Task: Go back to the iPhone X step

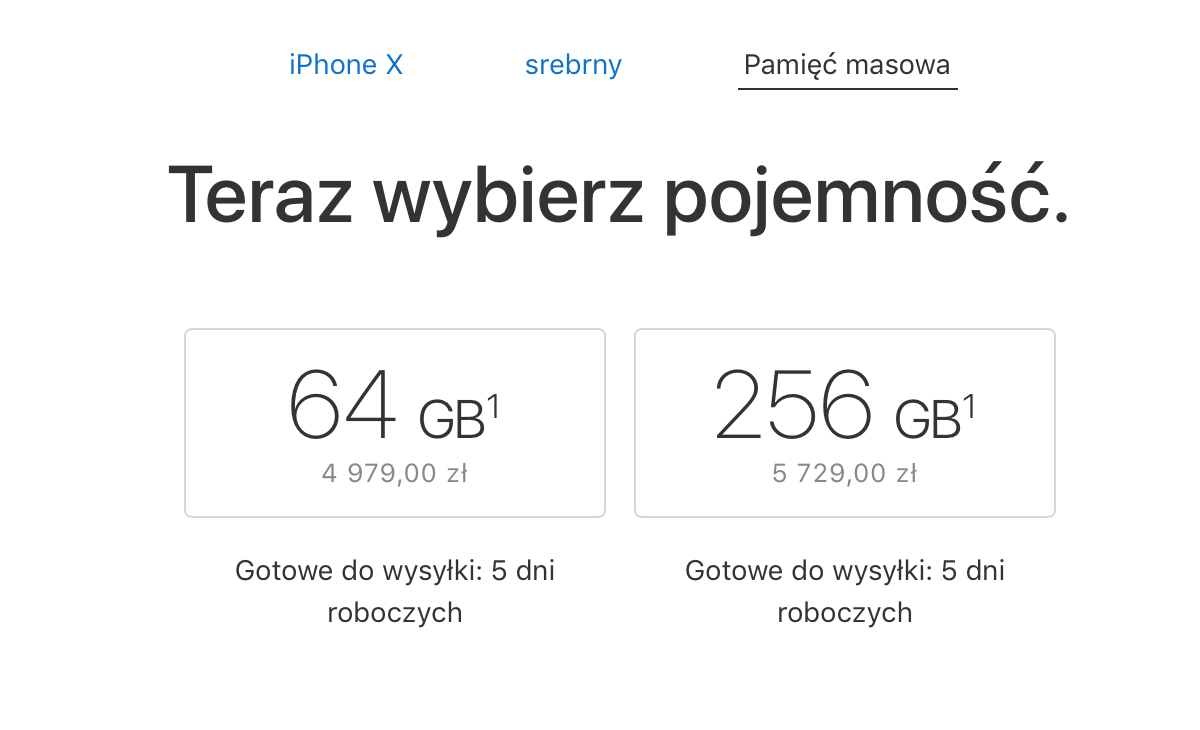Action: 346,65
